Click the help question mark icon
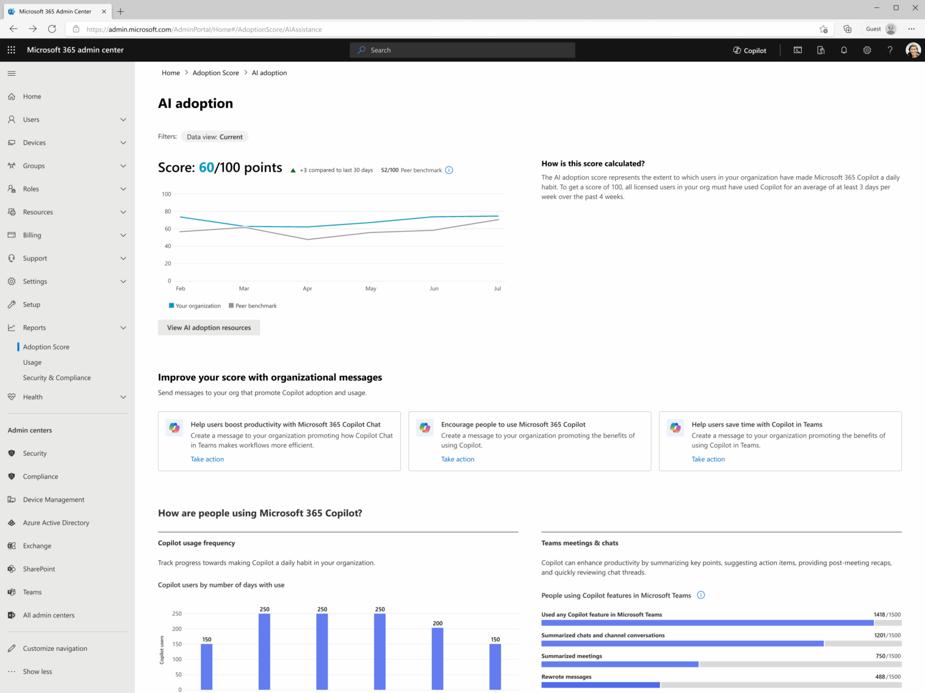925x693 pixels. click(x=890, y=50)
